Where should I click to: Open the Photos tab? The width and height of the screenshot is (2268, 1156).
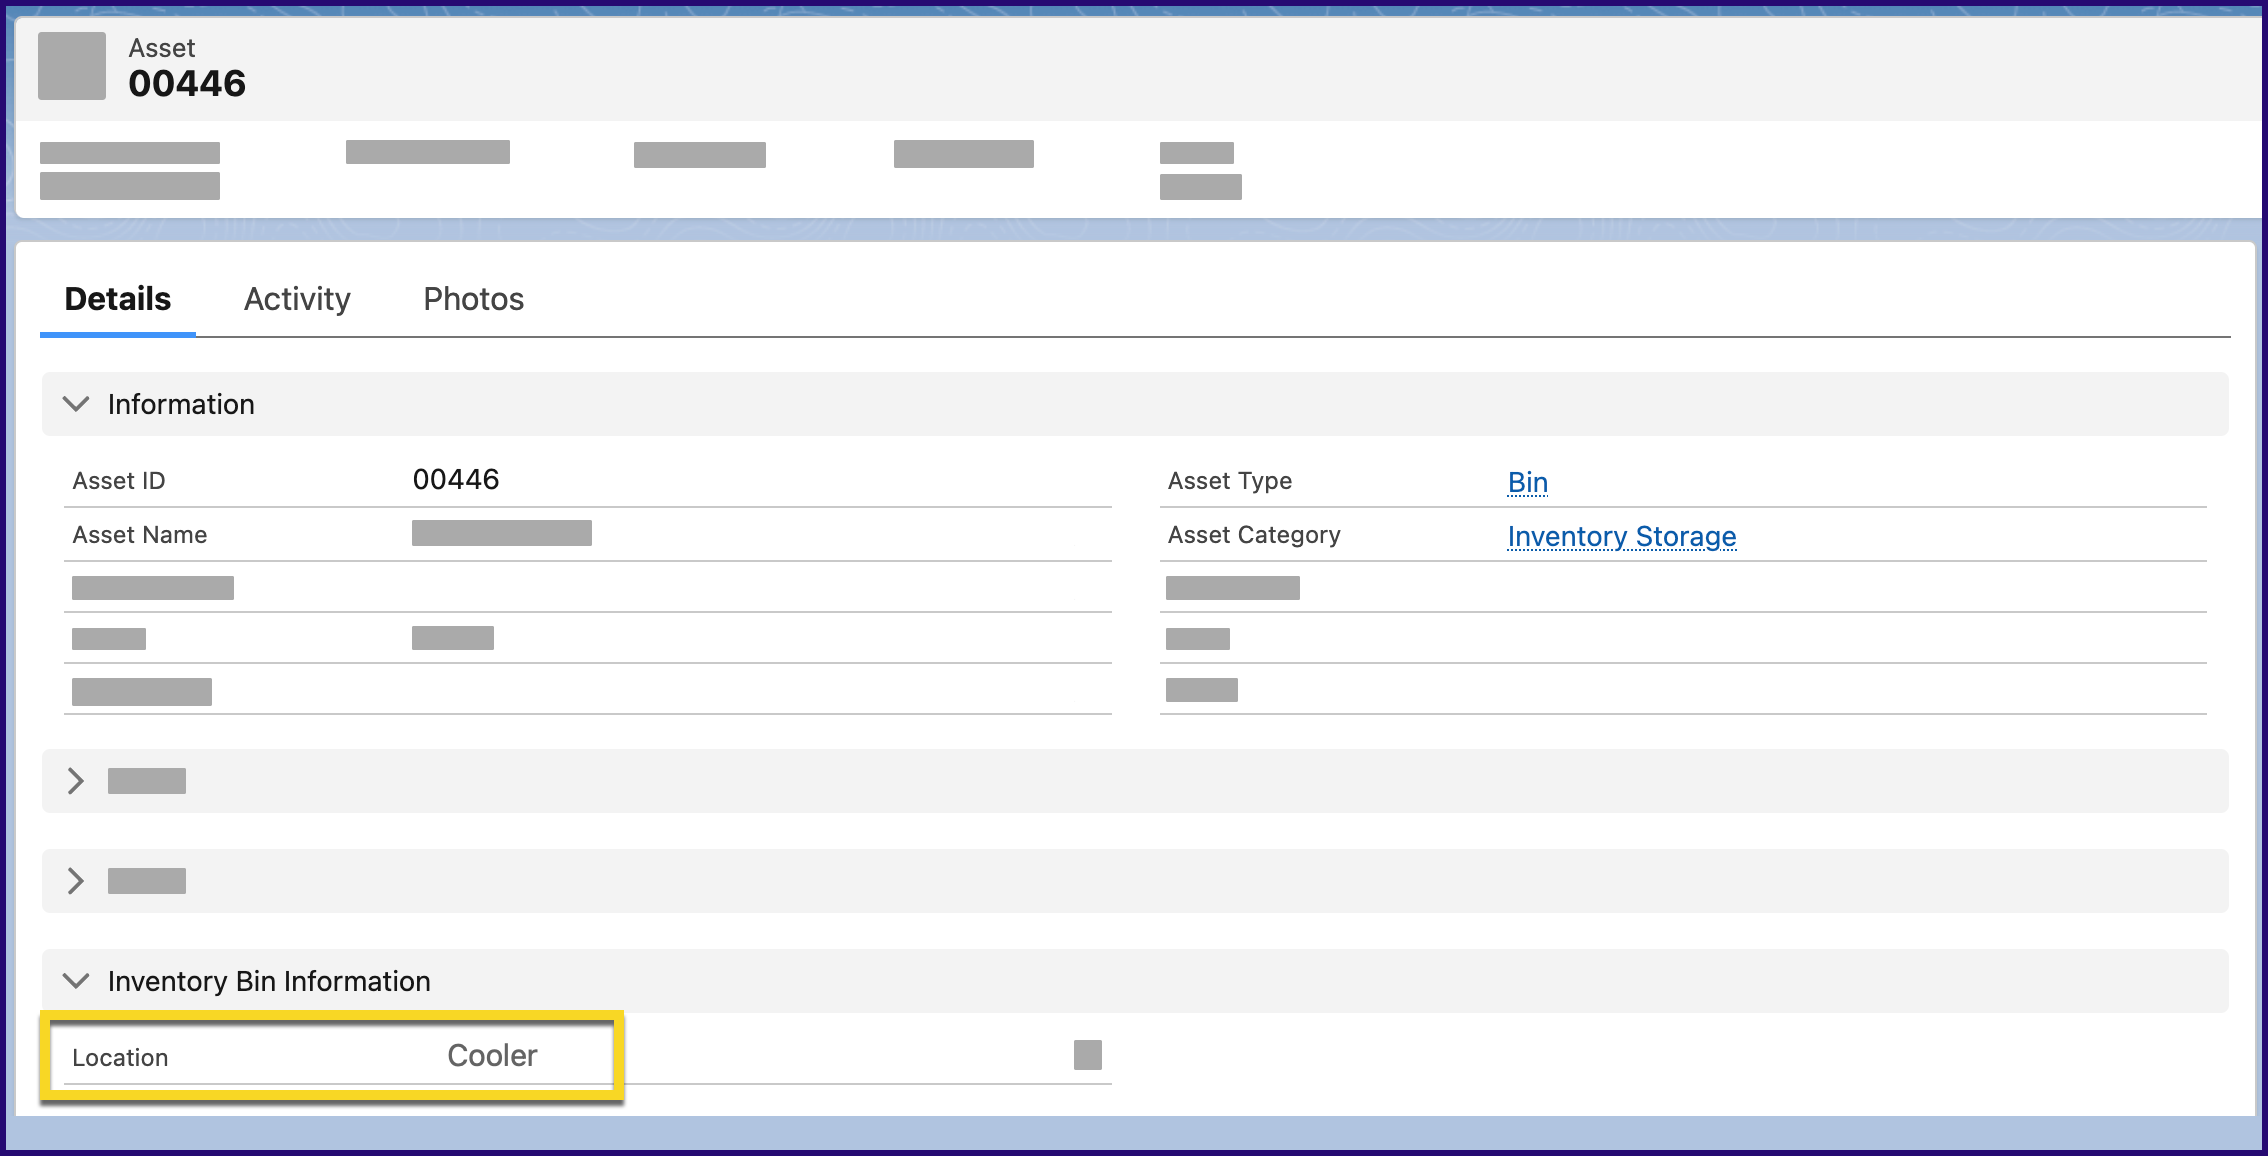tap(473, 299)
